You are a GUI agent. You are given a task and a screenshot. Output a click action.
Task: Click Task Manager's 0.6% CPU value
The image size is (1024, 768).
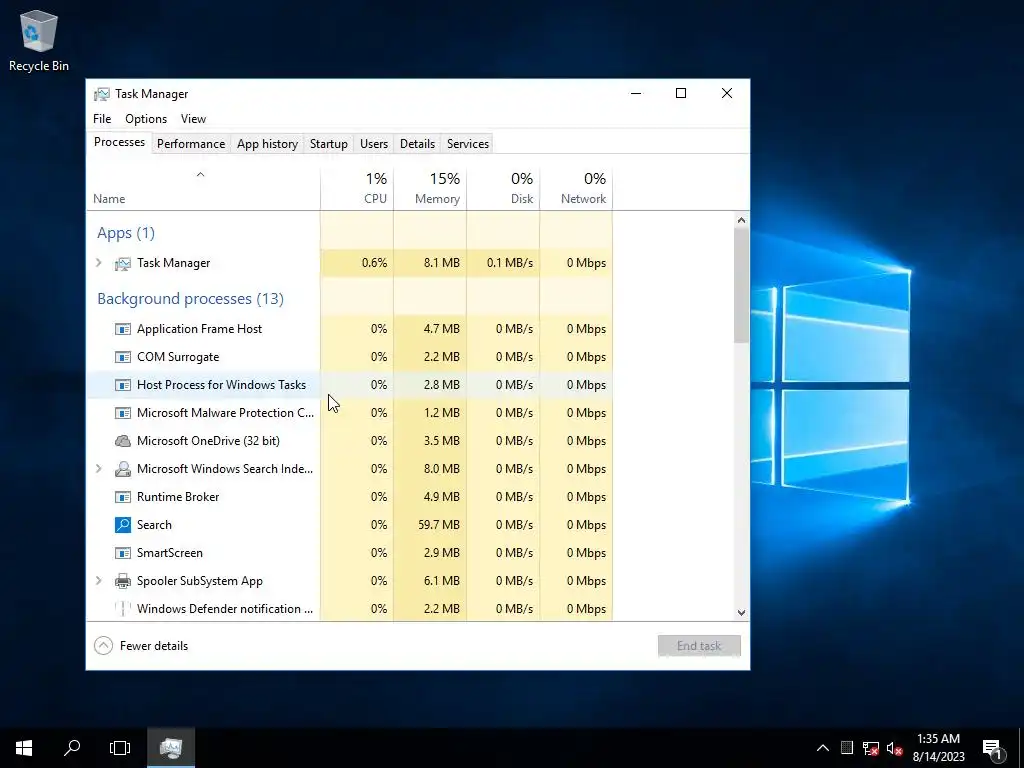point(374,263)
